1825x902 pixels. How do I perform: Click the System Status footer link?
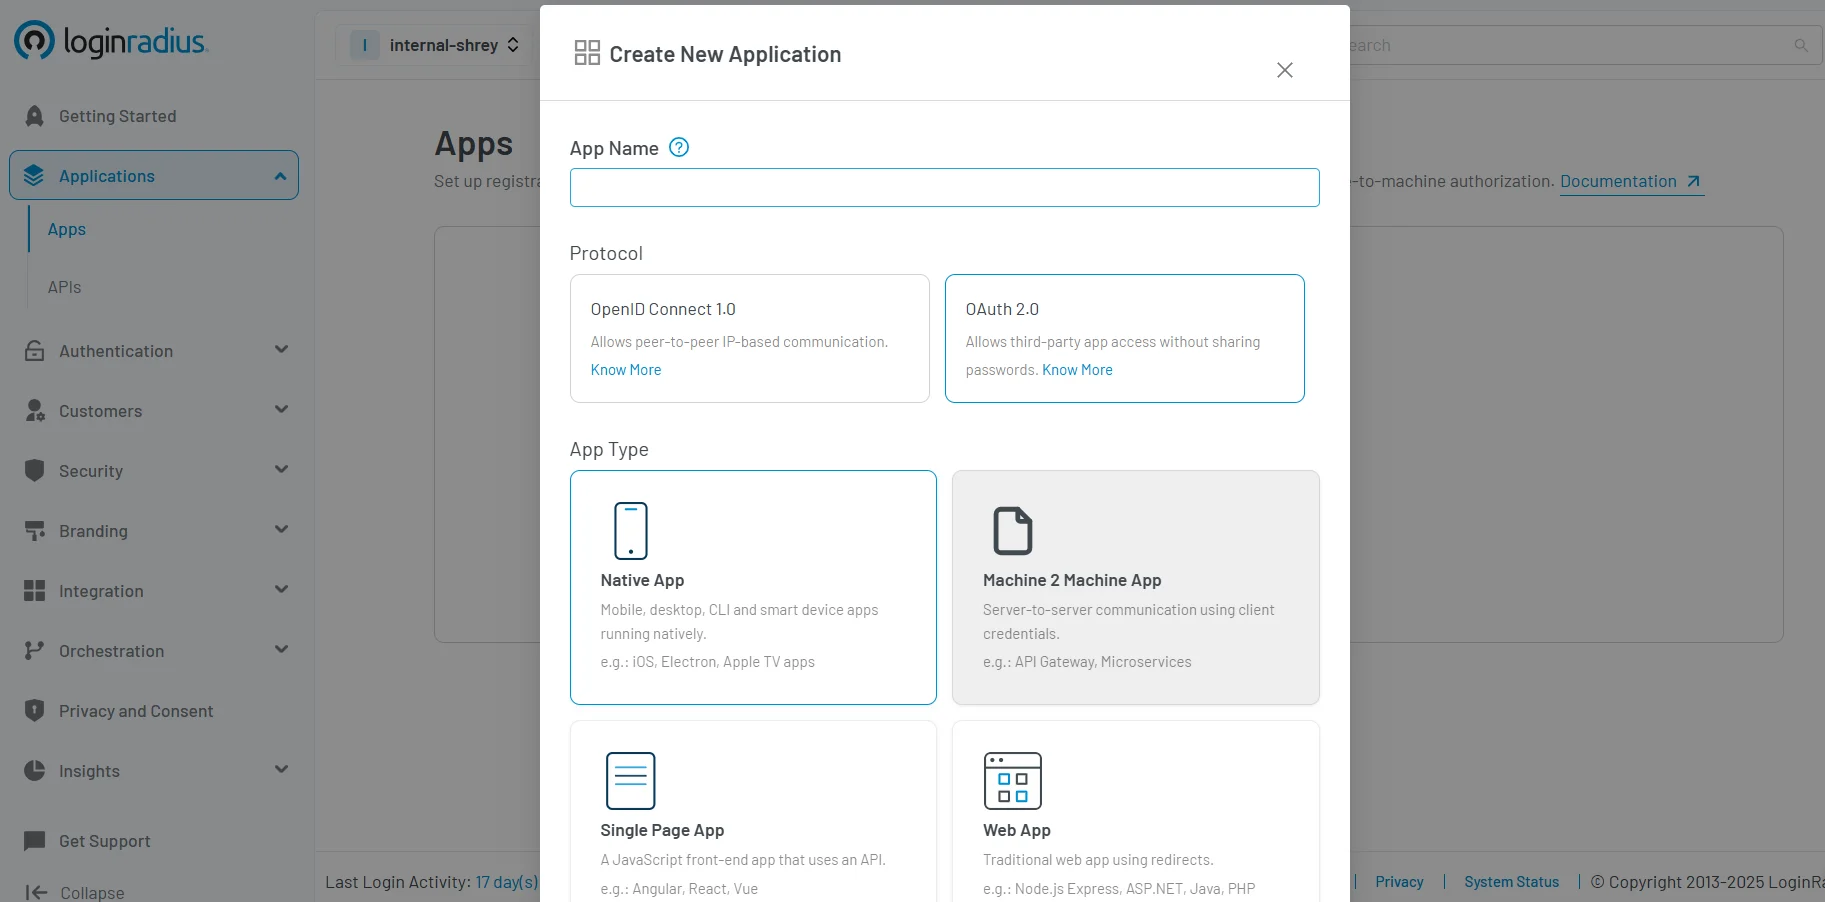coord(1511,882)
